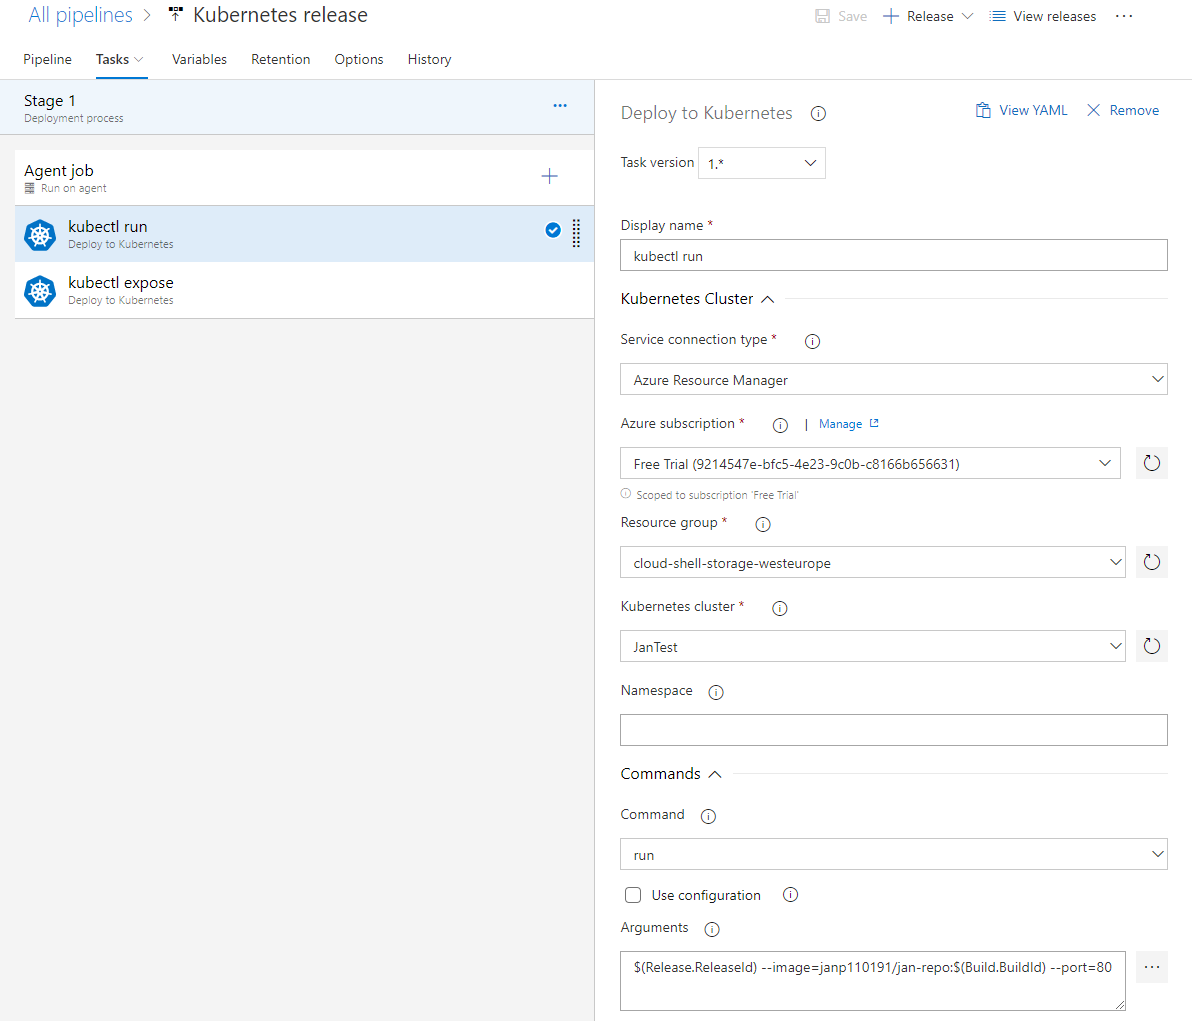
Task: Click the Scoped to subscription info icon
Action: coord(626,493)
